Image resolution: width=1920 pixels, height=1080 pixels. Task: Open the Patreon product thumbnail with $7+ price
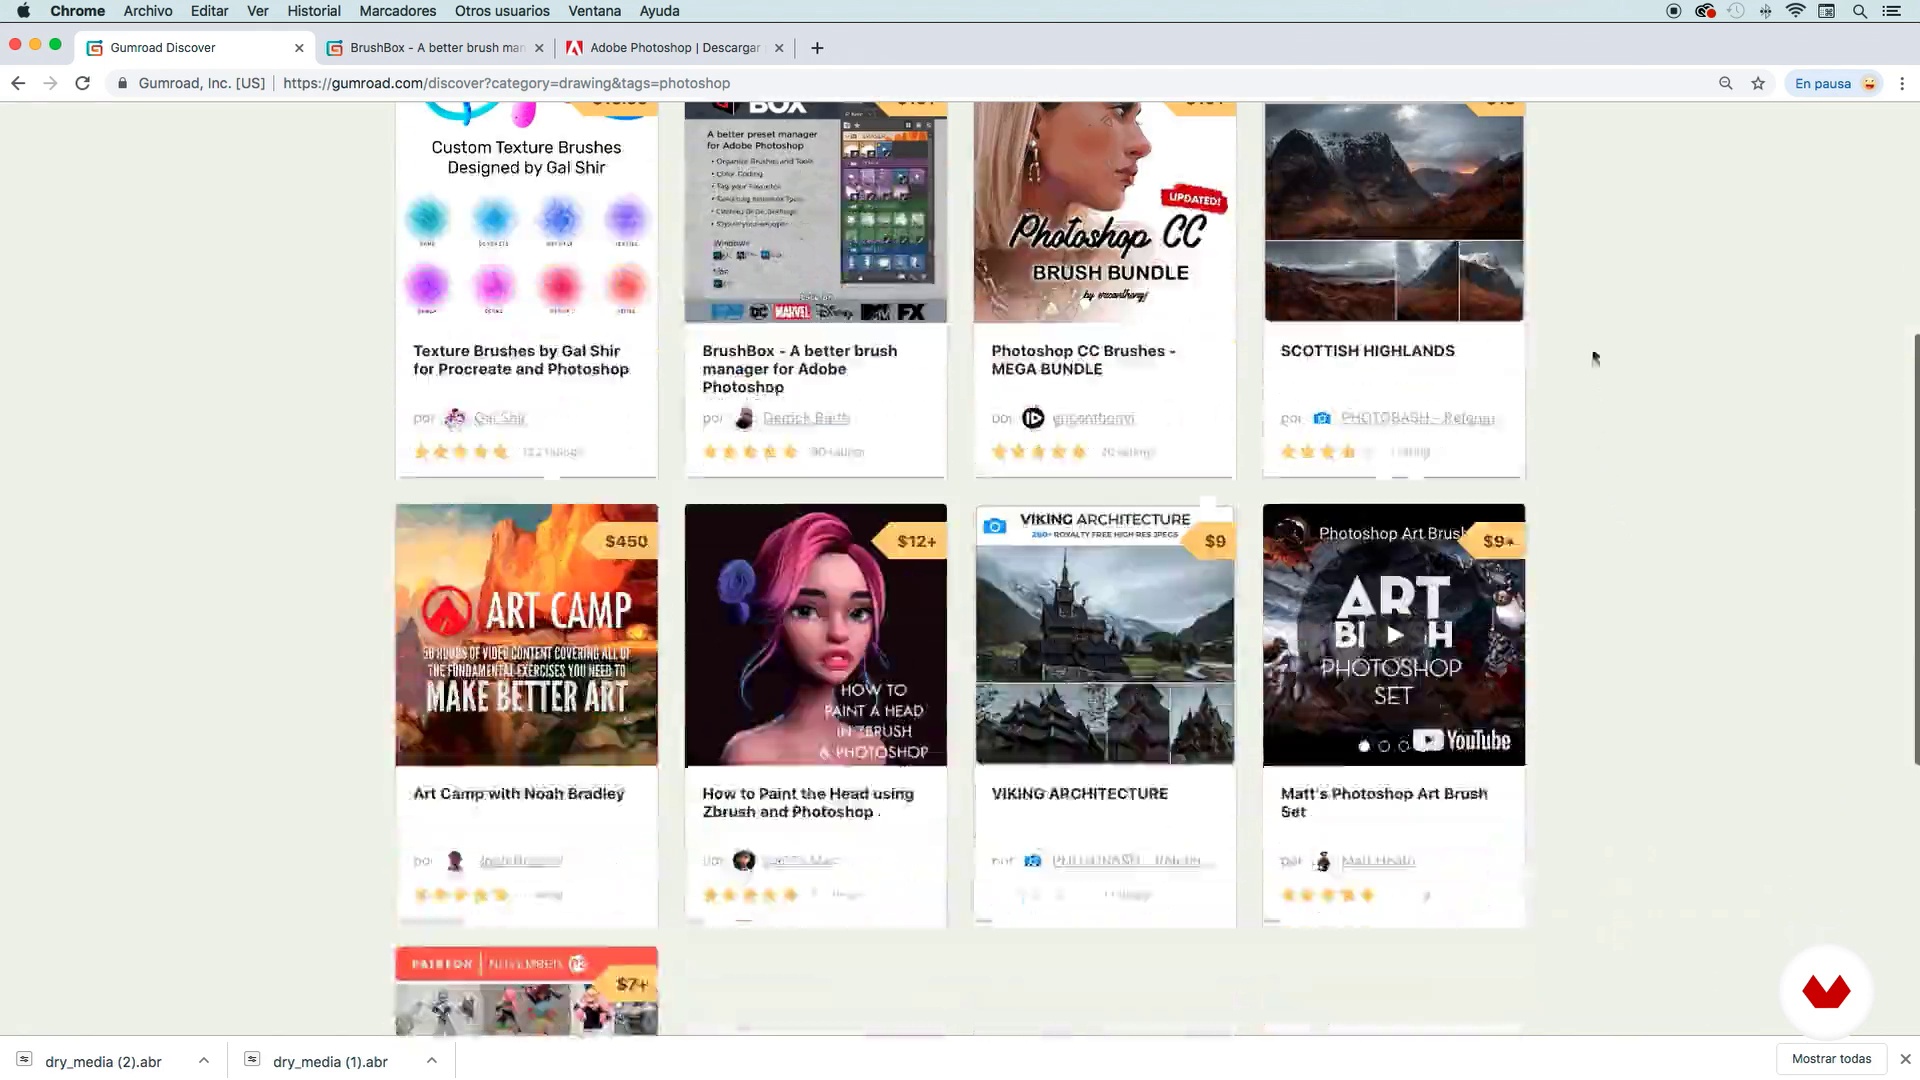click(x=526, y=991)
